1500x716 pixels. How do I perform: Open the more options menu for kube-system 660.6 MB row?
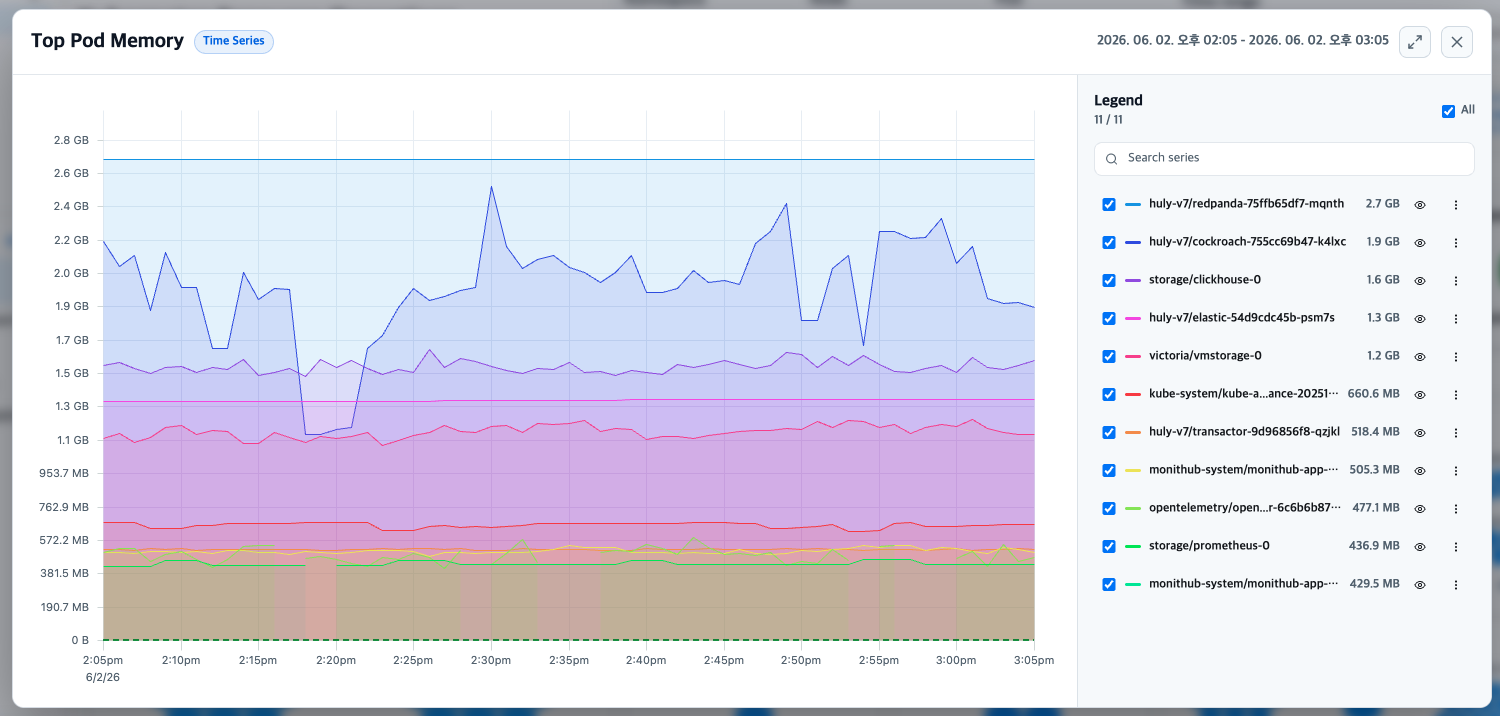pos(1456,395)
